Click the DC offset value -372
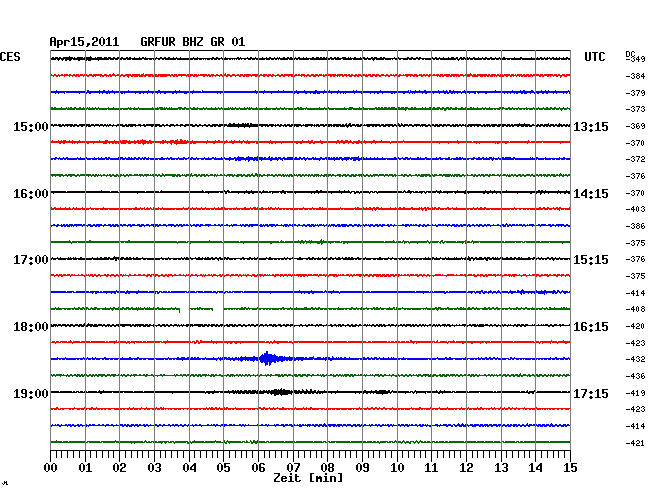The width and height of the screenshot is (650, 494). [635, 159]
